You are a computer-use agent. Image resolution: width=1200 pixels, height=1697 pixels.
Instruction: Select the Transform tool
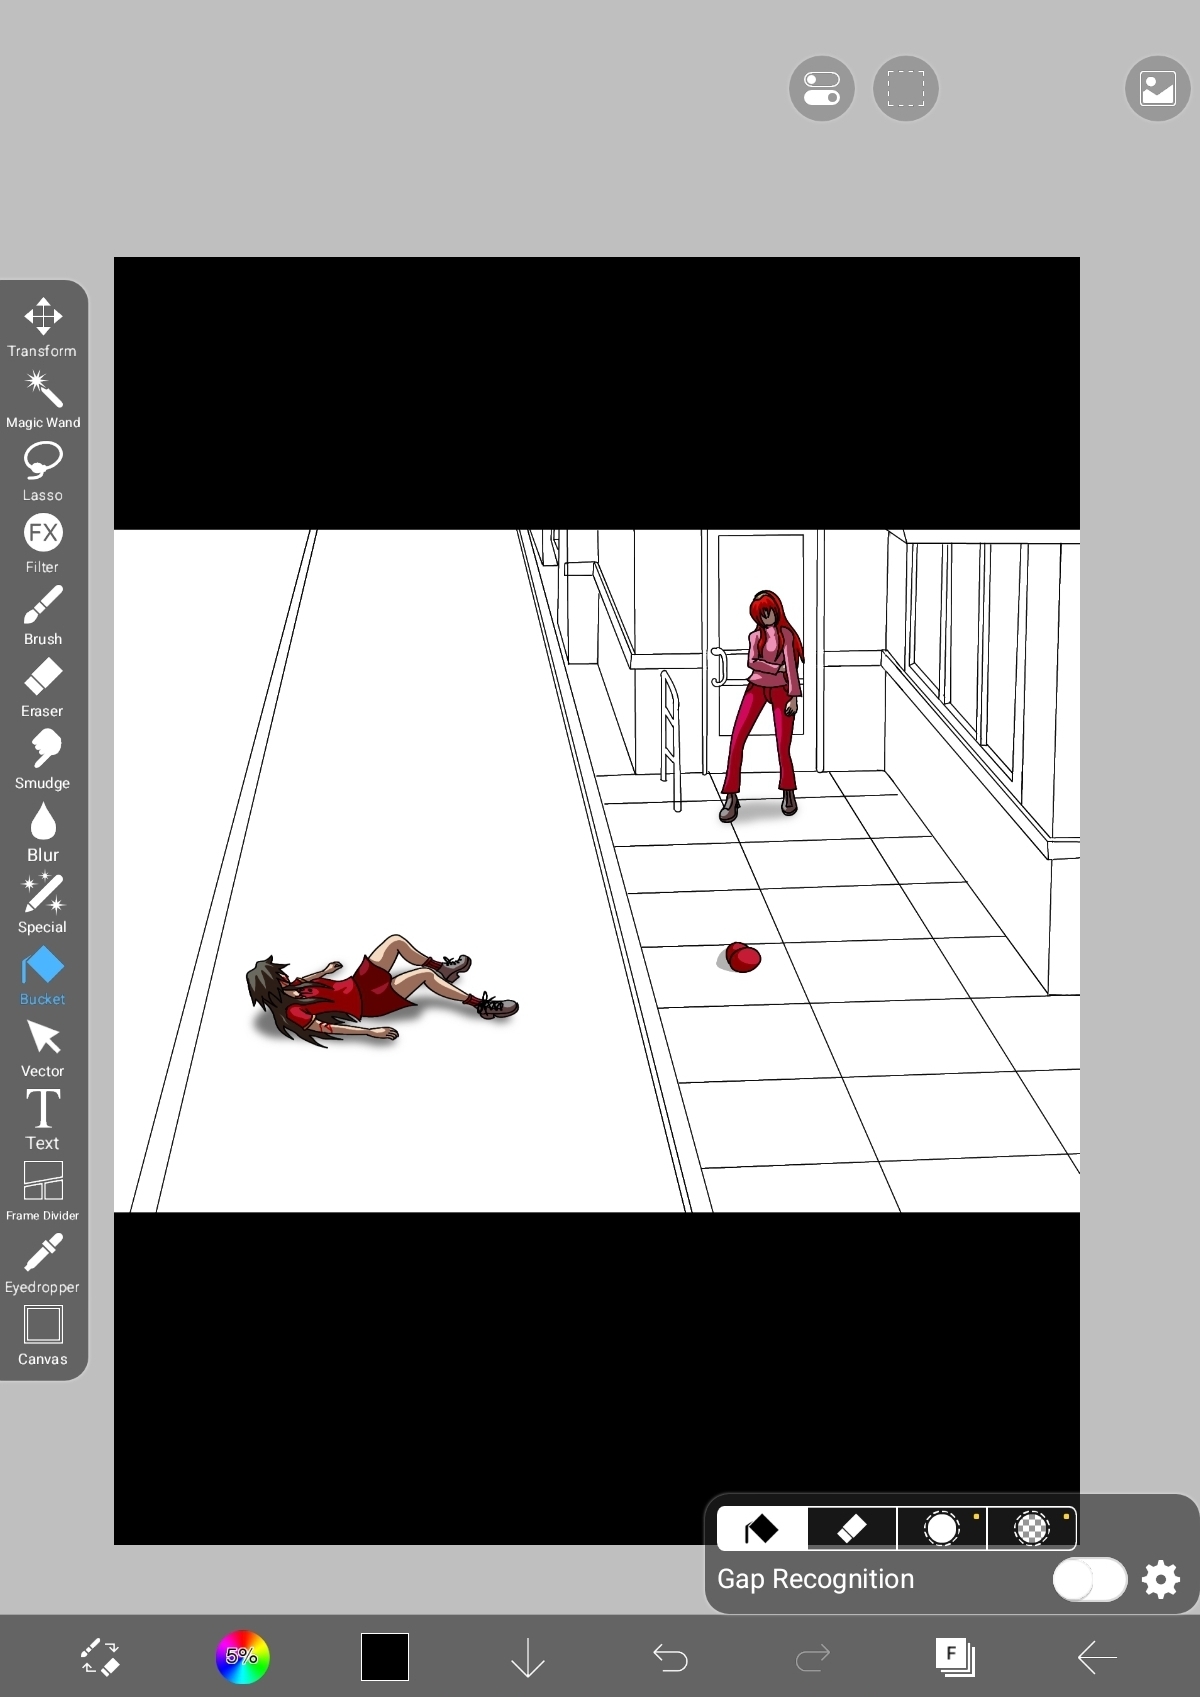(x=43, y=326)
